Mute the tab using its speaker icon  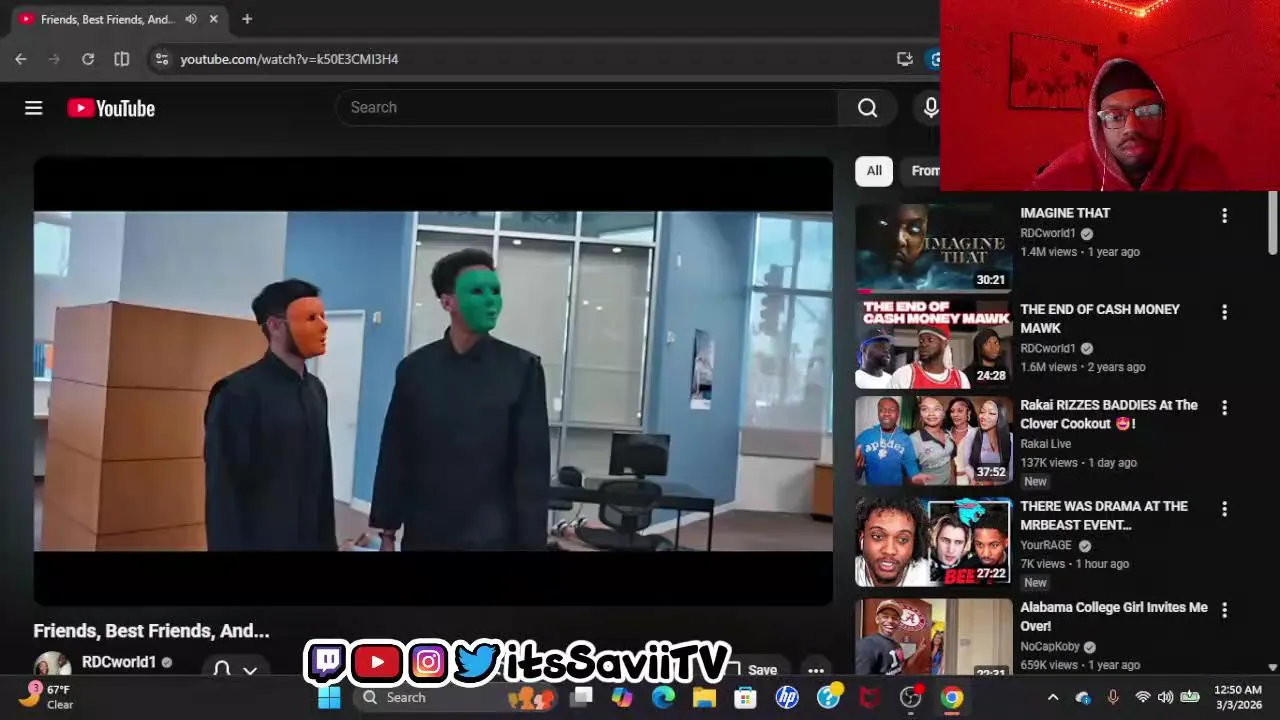pos(191,19)
